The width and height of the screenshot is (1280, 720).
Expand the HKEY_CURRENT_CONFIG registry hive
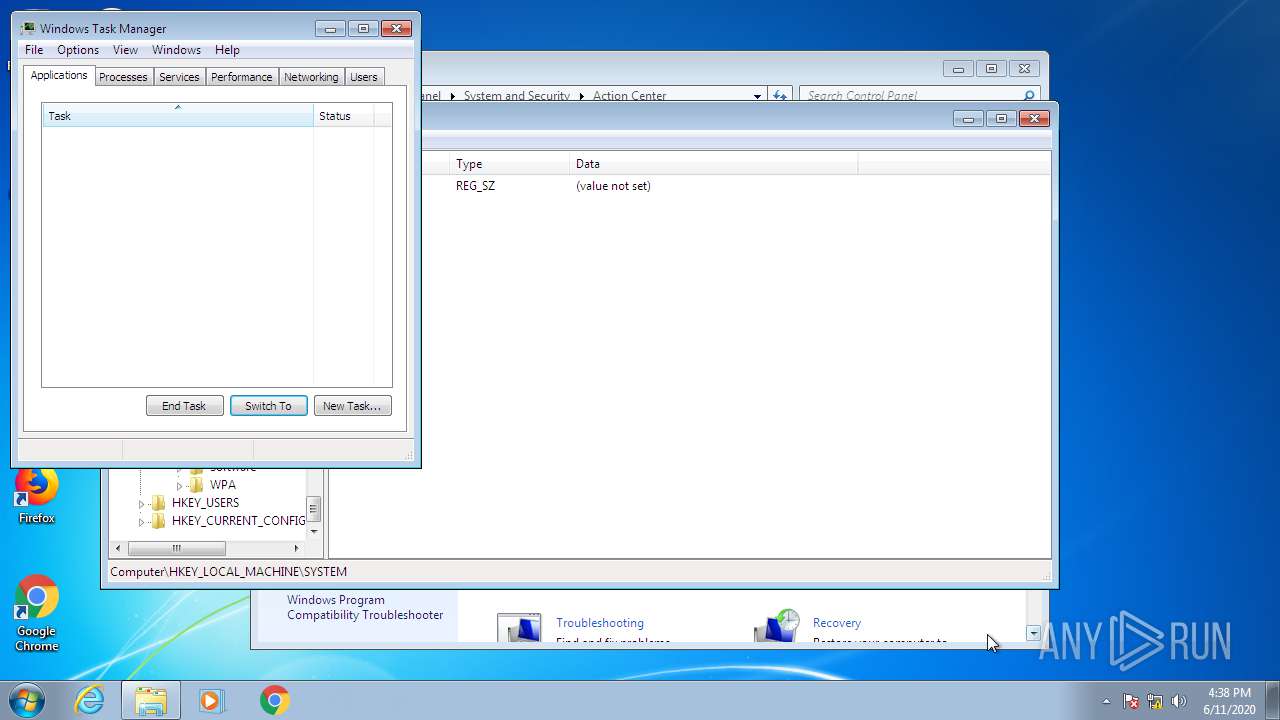[x=142, y=521]
